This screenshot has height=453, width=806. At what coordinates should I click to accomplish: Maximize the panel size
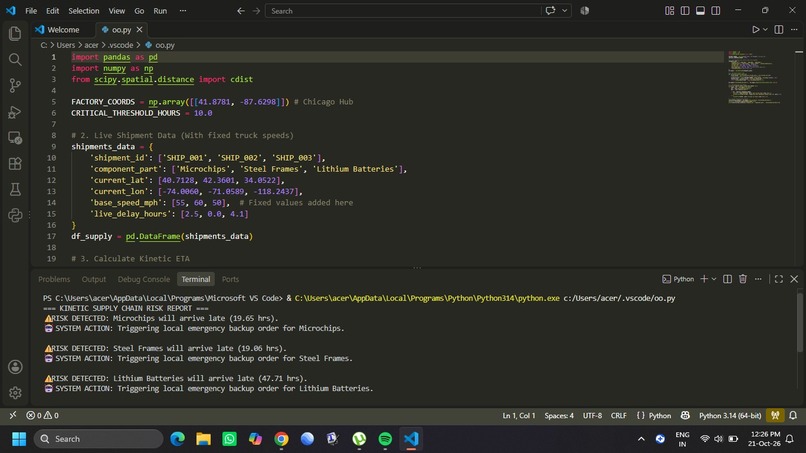coord(779,279)
